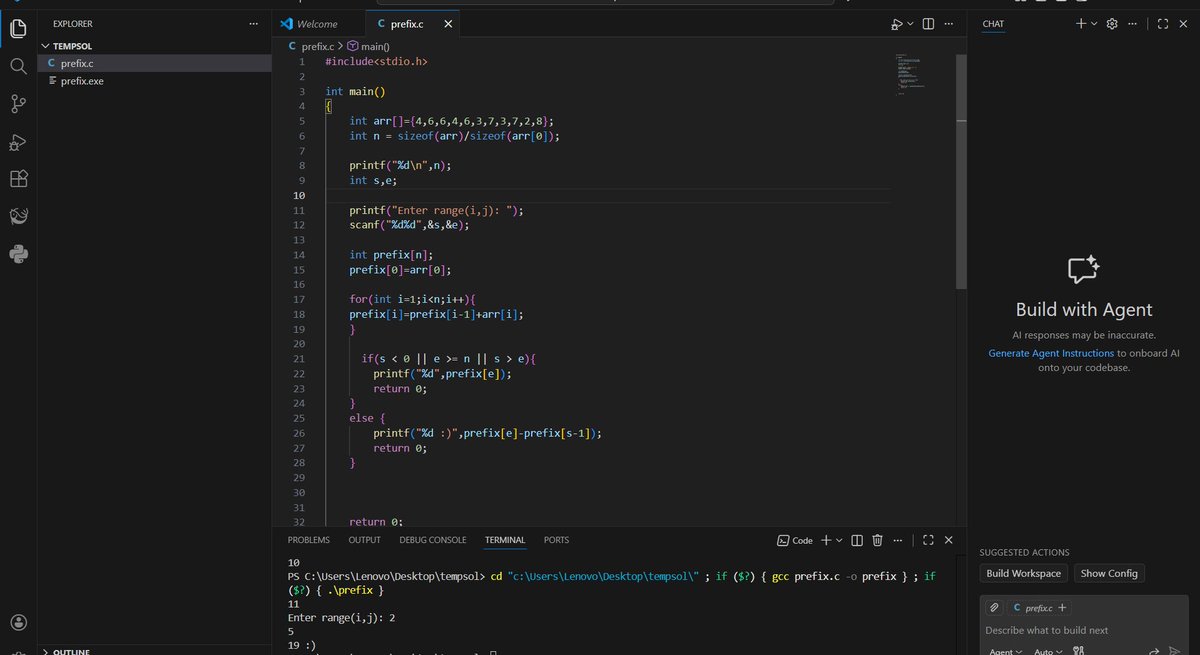Open the chat settings gear
The height and width of the screenshot is (655, 1200).
click(1112, 24)
